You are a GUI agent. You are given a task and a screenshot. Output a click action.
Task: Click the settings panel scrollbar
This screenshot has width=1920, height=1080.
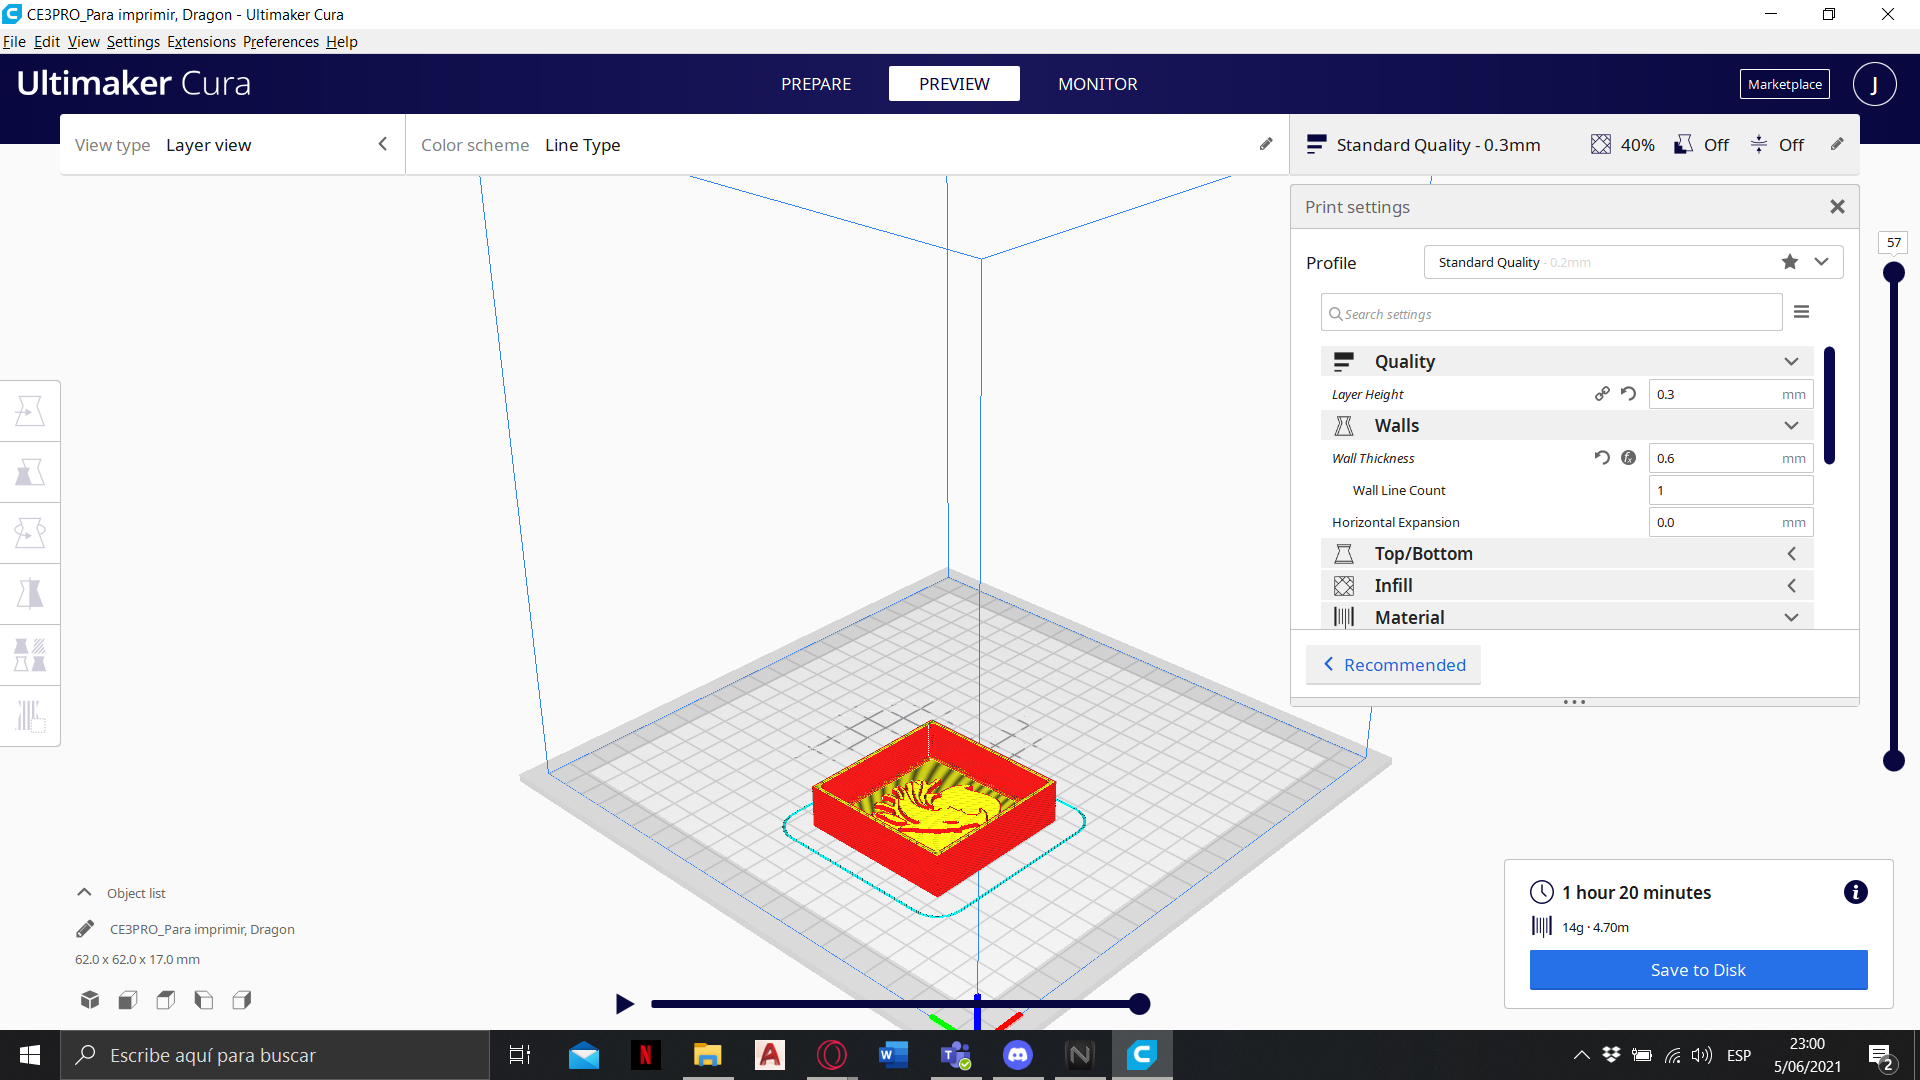(x=1829, y=405)
